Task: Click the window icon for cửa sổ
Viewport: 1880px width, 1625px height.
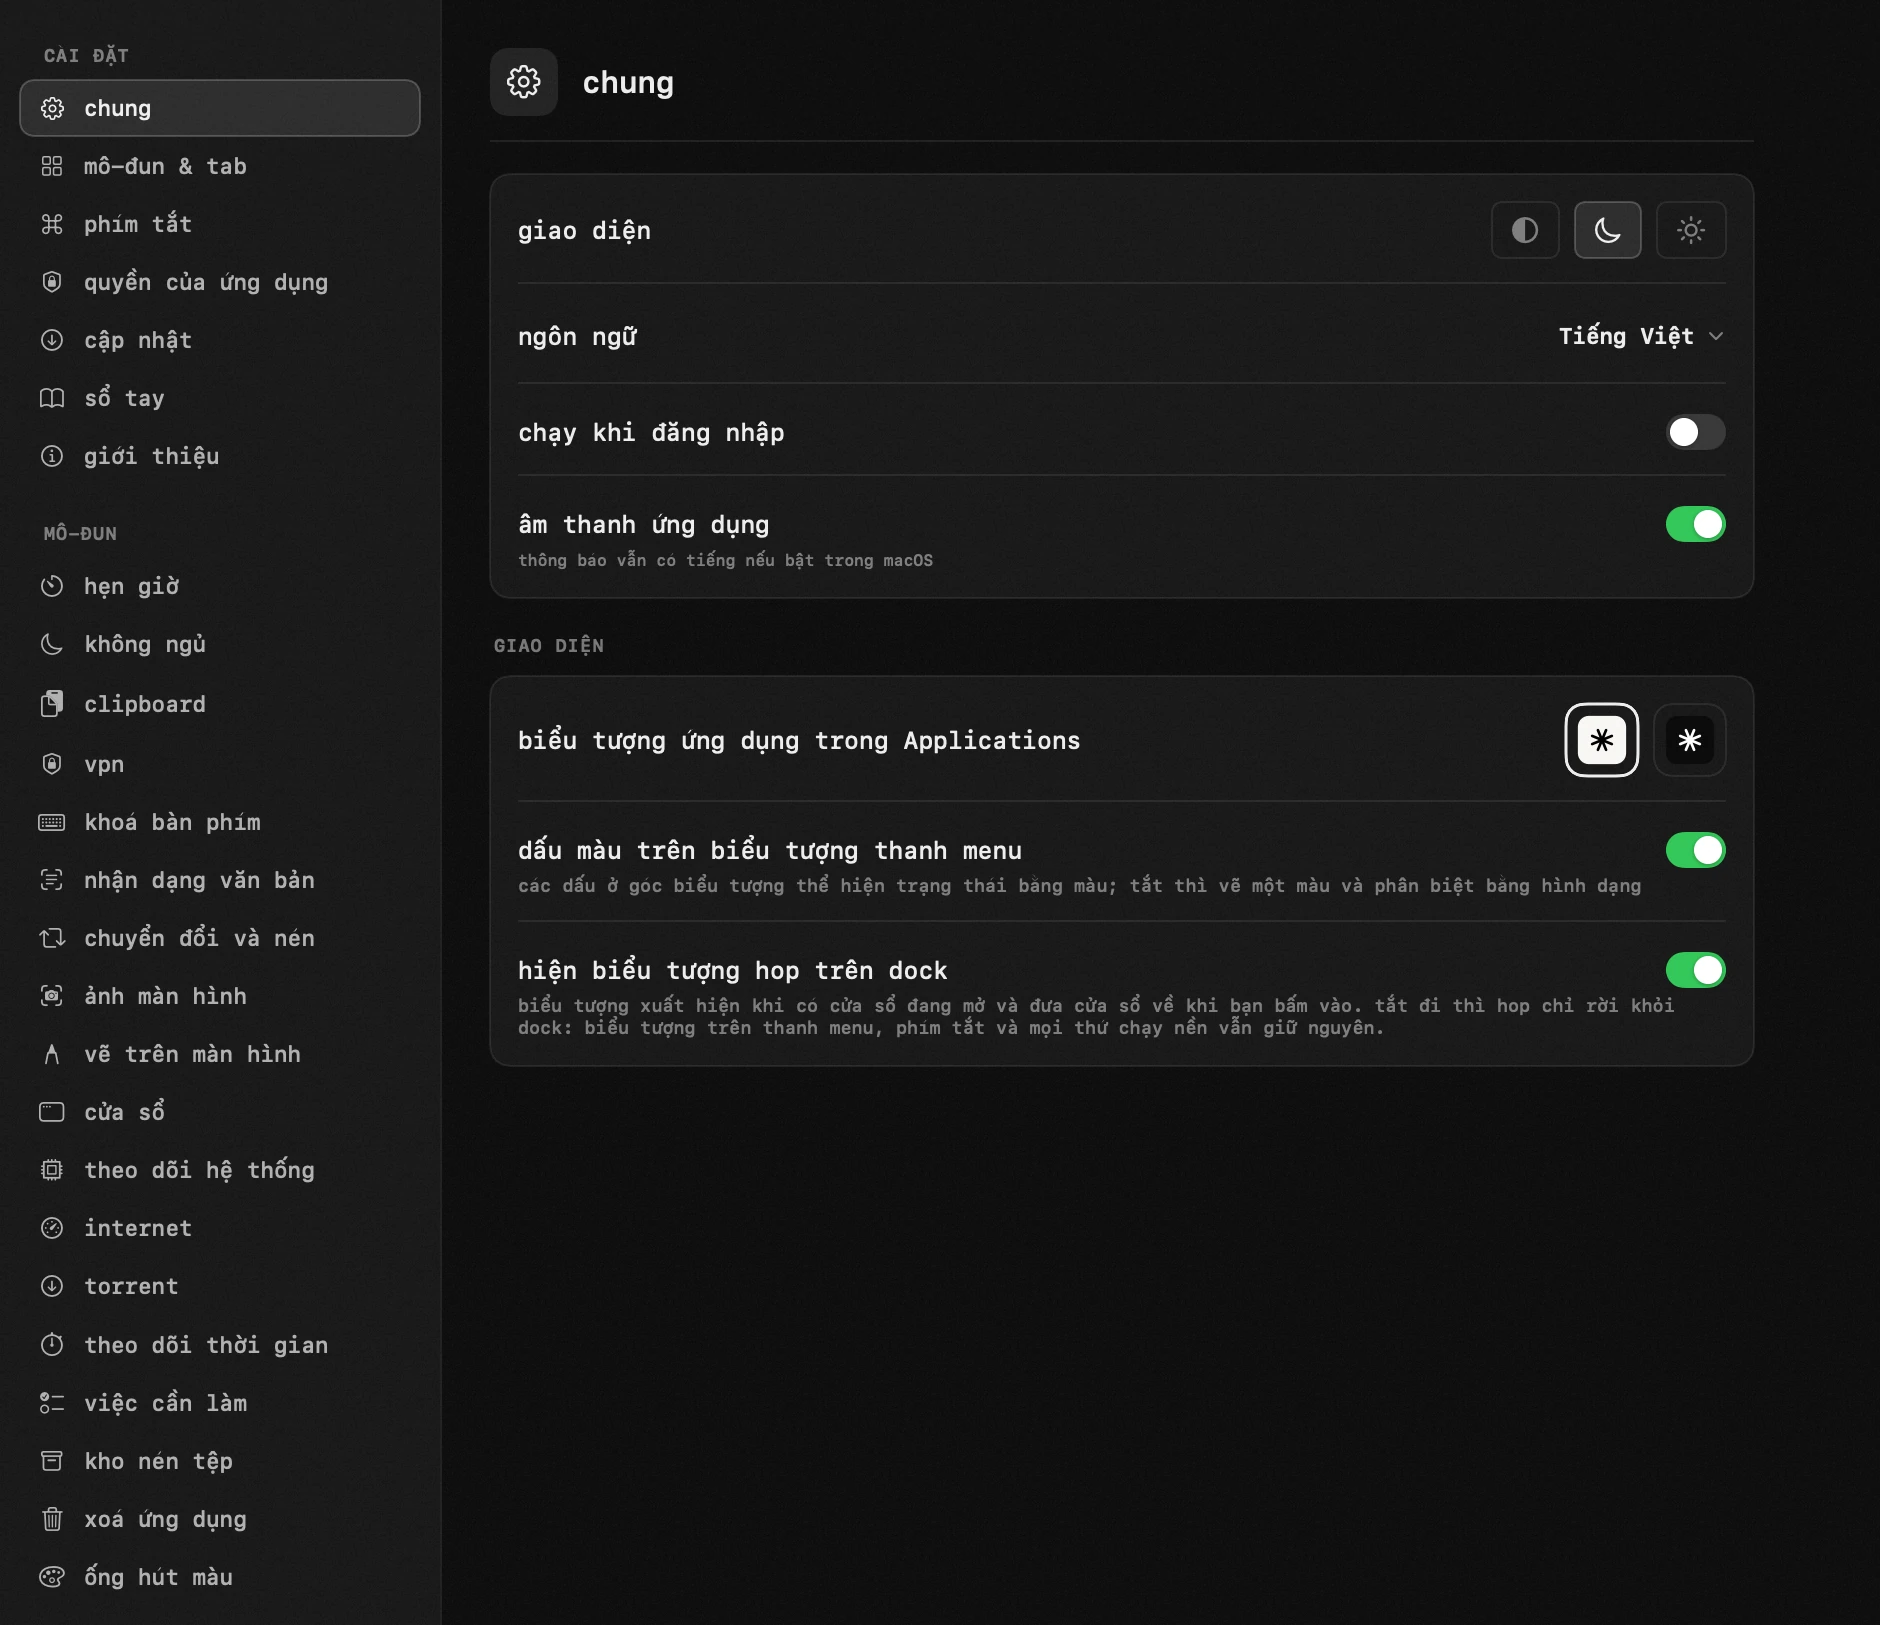Action: 52,1112
